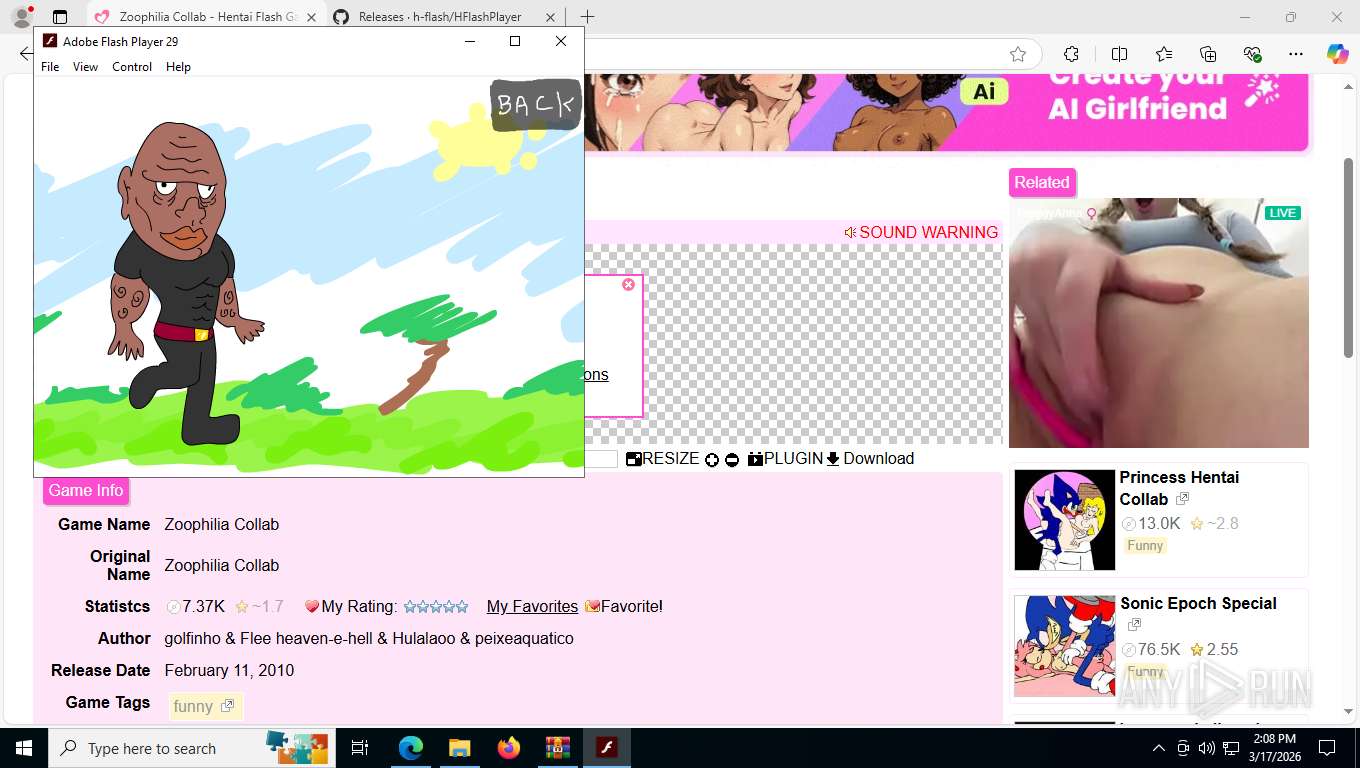Open the tab actions menu icon

(60, 17)
